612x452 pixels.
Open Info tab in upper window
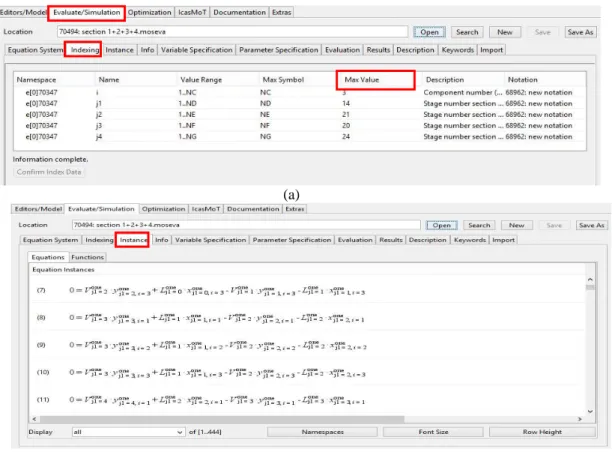point(147,50)
